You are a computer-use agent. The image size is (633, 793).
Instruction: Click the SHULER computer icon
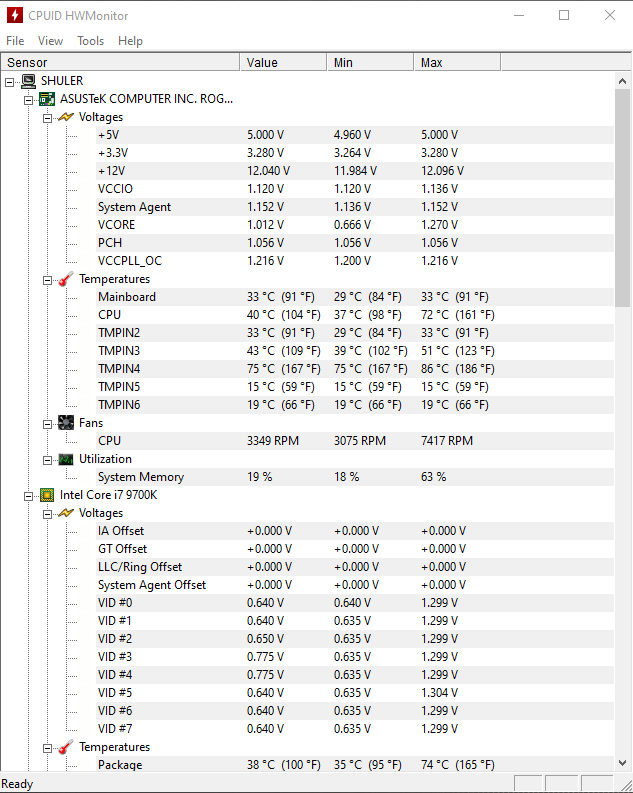pyautogui.click(x=29, y=81)
